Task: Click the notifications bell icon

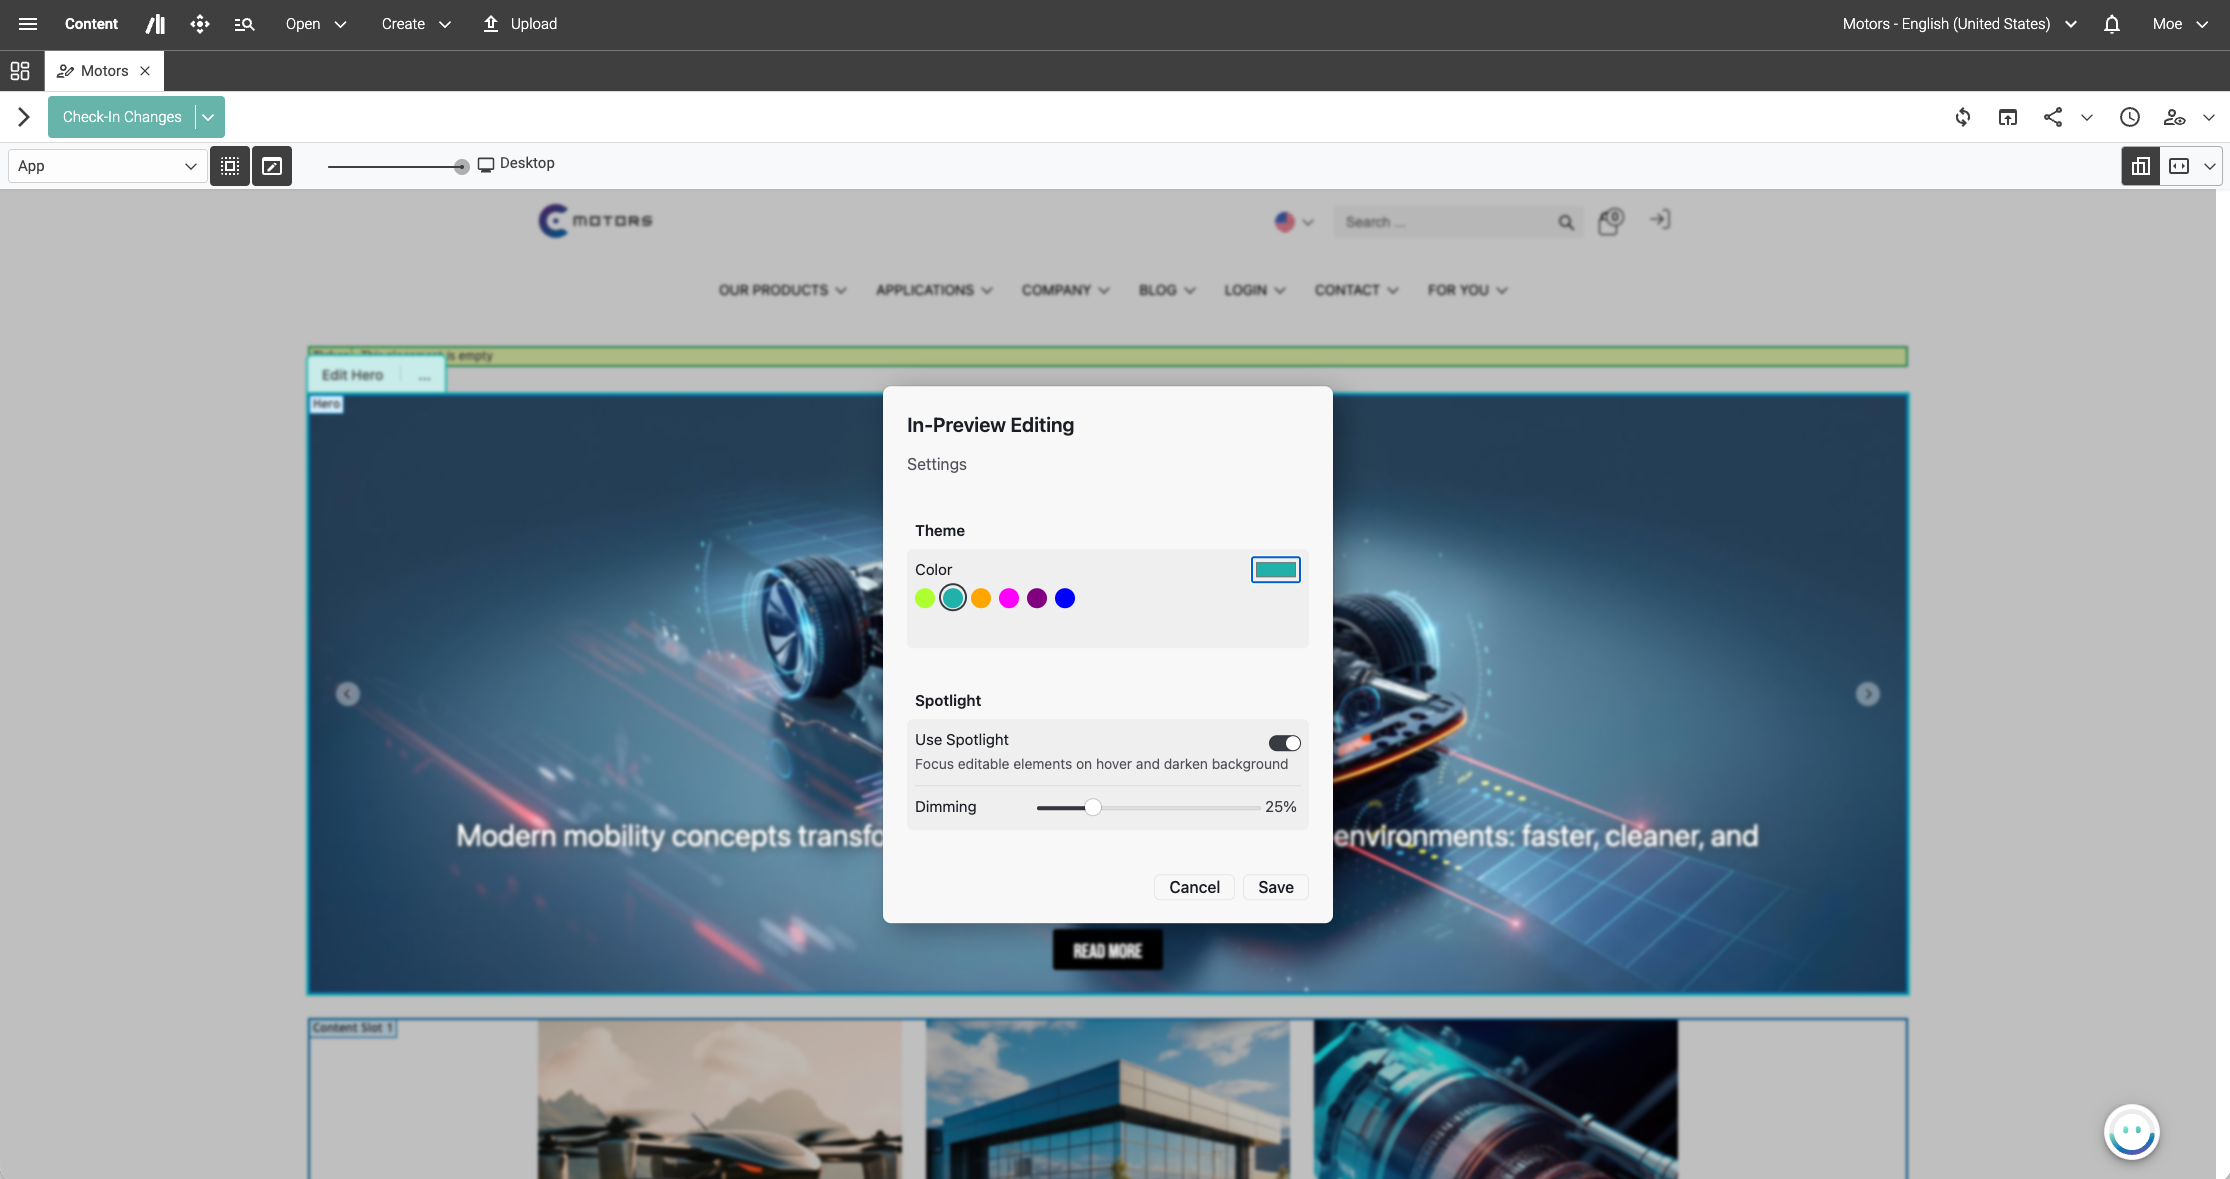Action: [2111, 24]
